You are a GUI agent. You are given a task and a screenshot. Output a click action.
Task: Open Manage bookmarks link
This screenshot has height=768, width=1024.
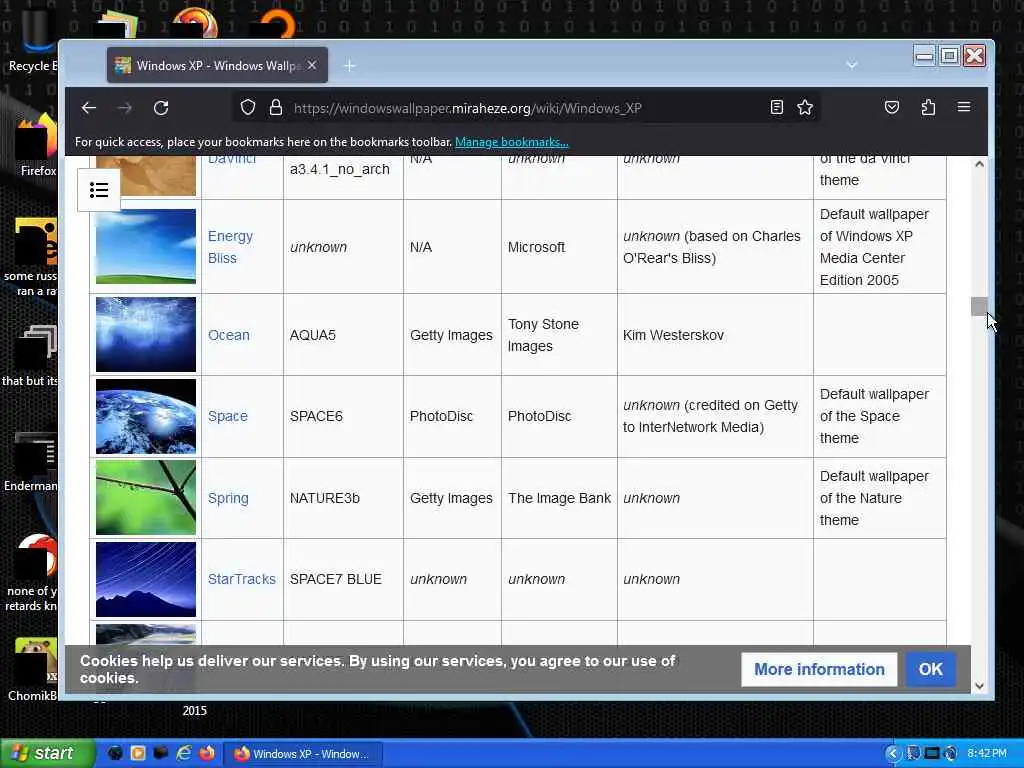[x=511, y=142]
